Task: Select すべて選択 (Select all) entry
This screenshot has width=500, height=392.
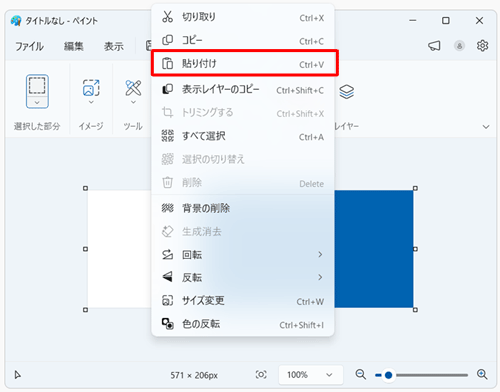Action: coord(243,136)
